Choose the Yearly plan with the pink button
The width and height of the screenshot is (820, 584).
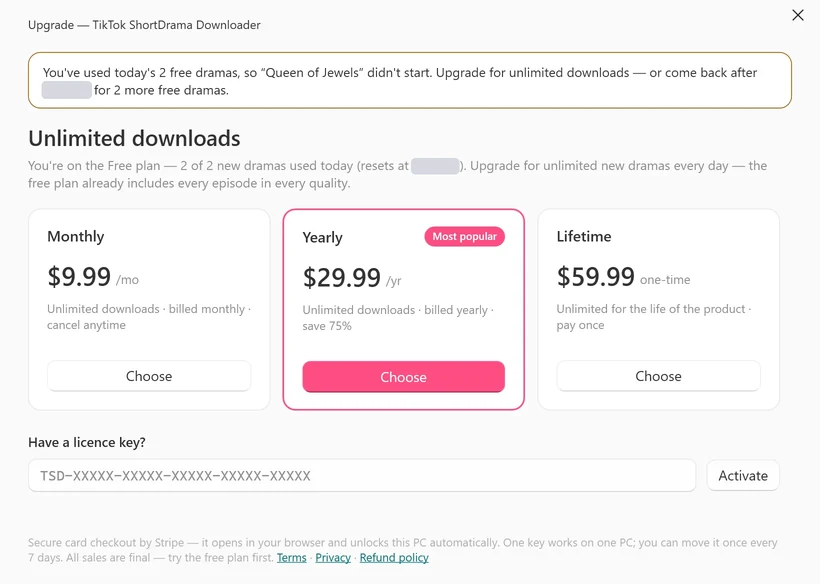tap(403, 377)
